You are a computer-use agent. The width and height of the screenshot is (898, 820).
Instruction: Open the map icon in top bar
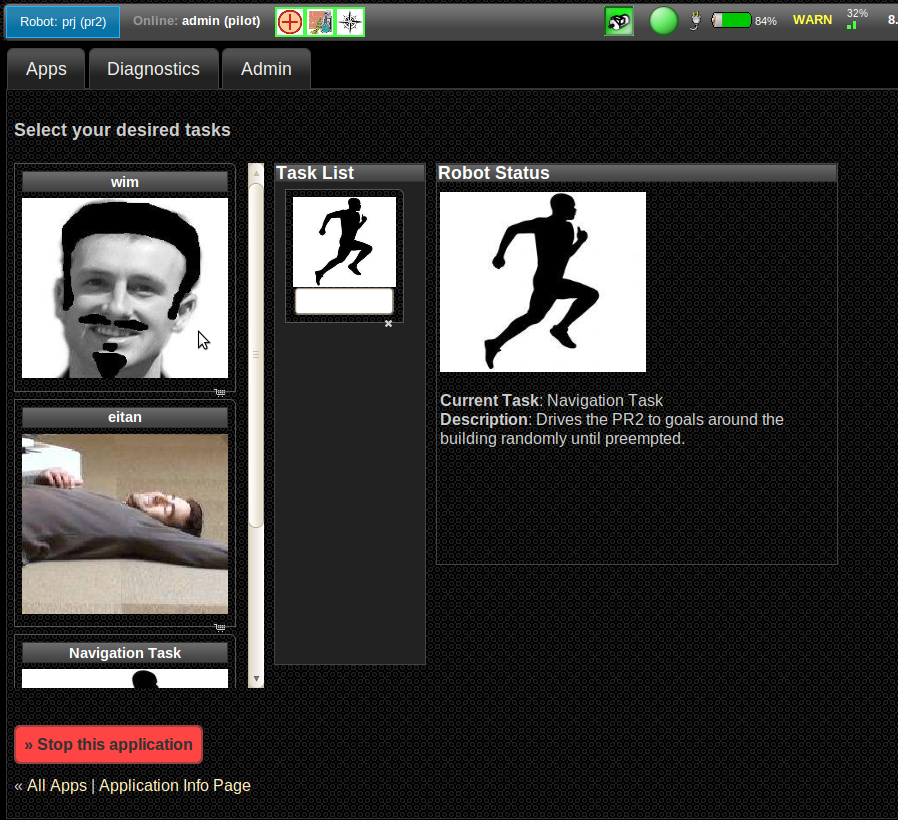[320, 21]
